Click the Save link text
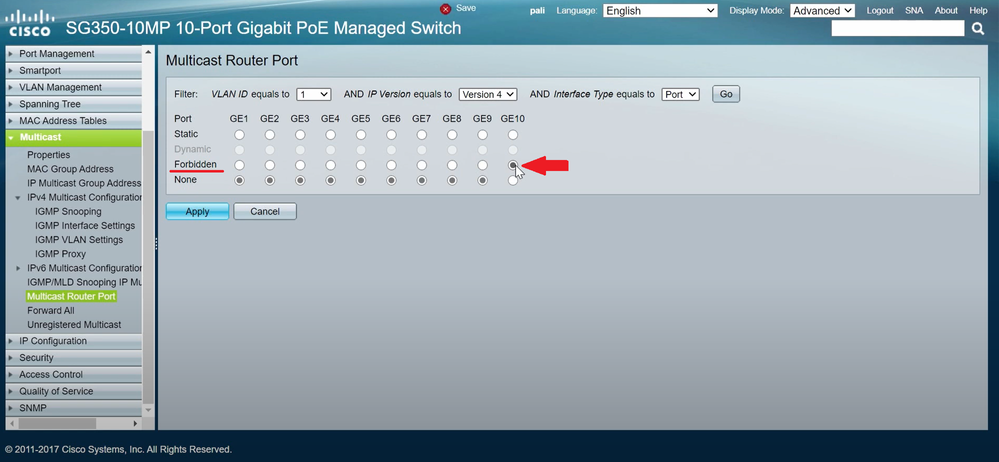The height and width of the screenshot is (462, 999). [466, 8]
